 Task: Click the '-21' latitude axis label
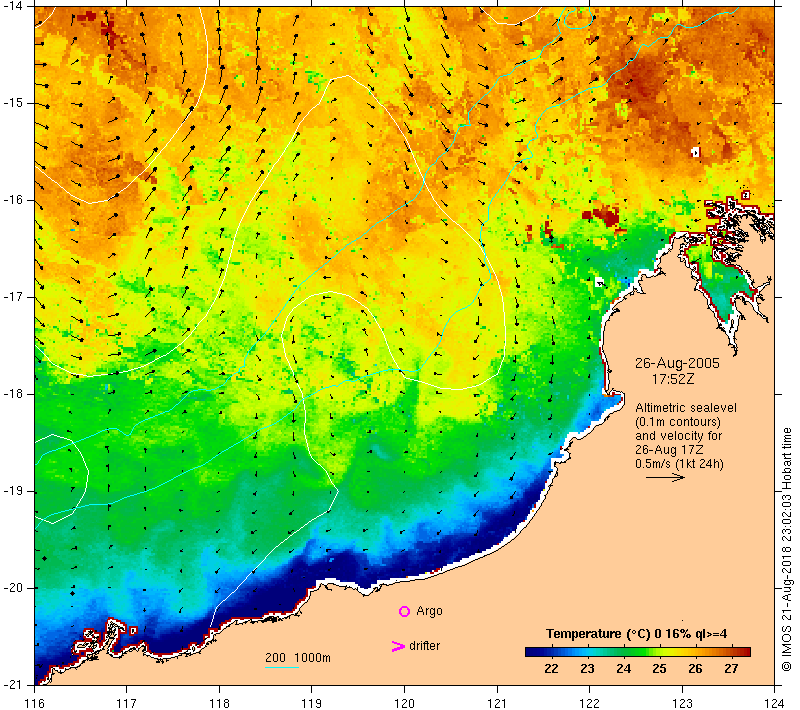pos(14,685)
